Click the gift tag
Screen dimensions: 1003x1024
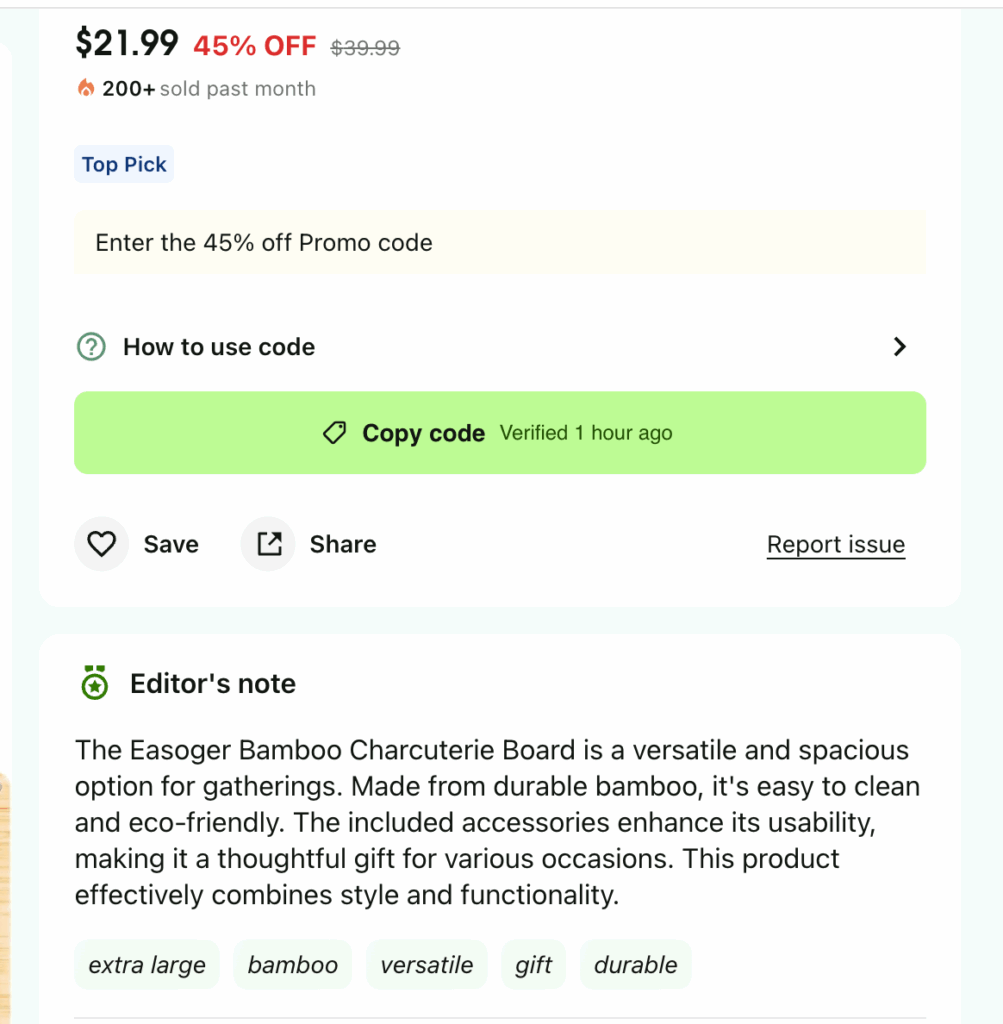click(x=534, y=965)
